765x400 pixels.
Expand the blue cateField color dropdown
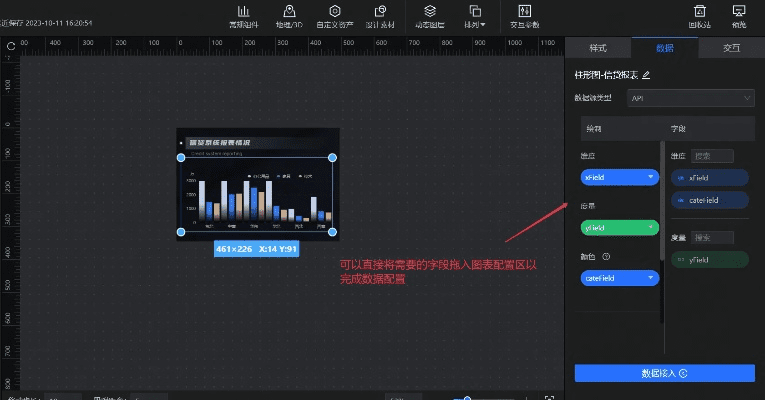(651, 278)
